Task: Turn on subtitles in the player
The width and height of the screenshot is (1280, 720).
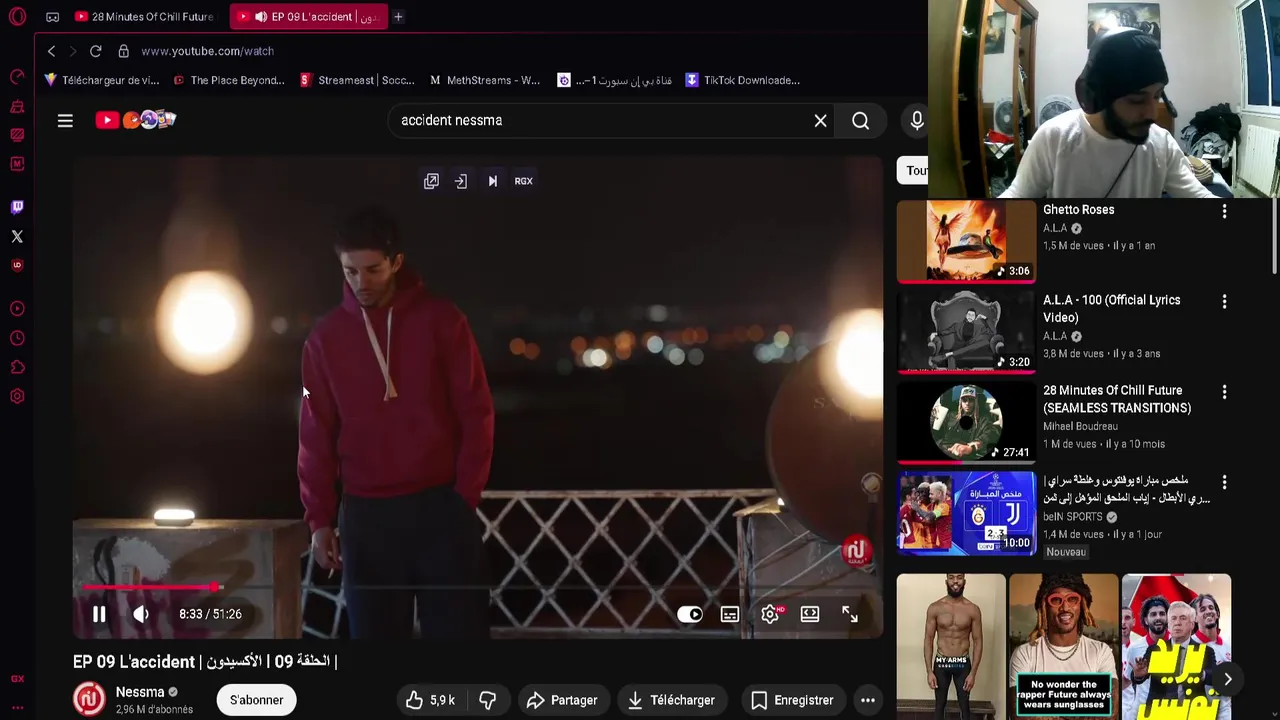Action: 730,614
